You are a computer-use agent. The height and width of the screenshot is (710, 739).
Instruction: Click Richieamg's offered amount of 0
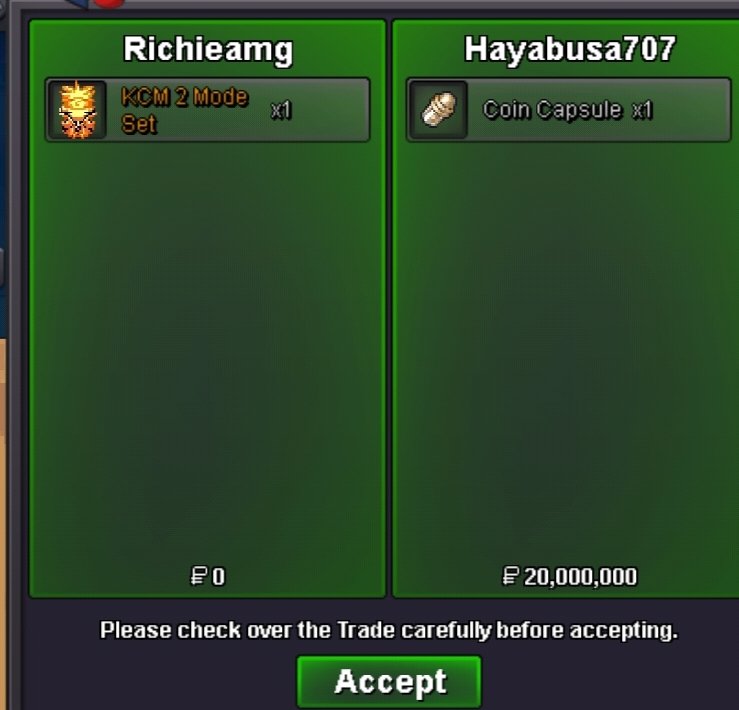218,576
